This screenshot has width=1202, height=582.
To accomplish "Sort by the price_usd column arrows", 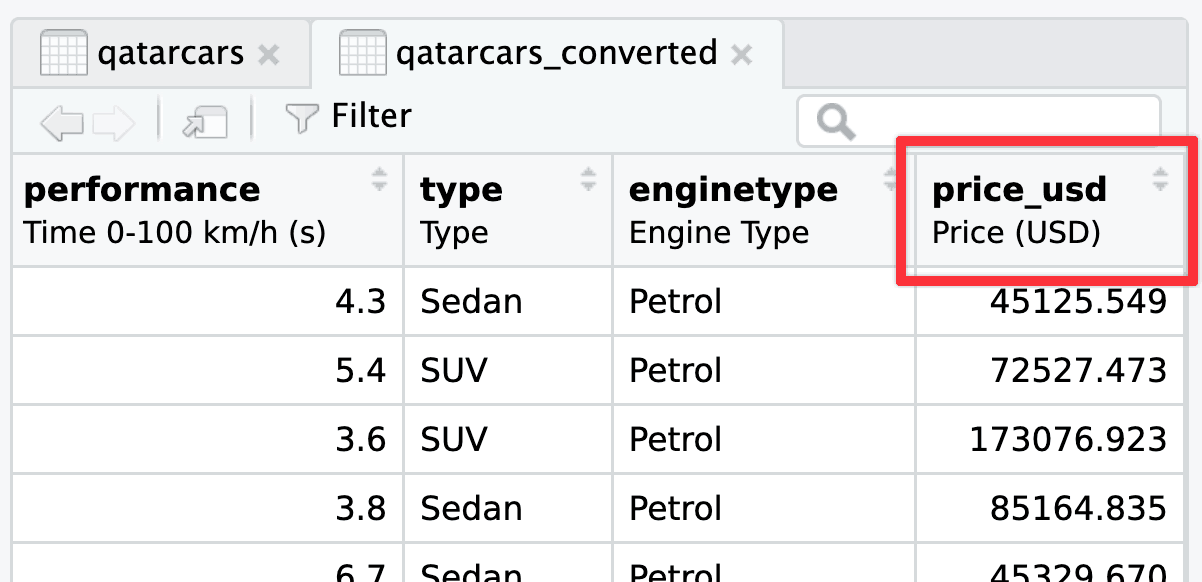I will (x=1160, y=180).
